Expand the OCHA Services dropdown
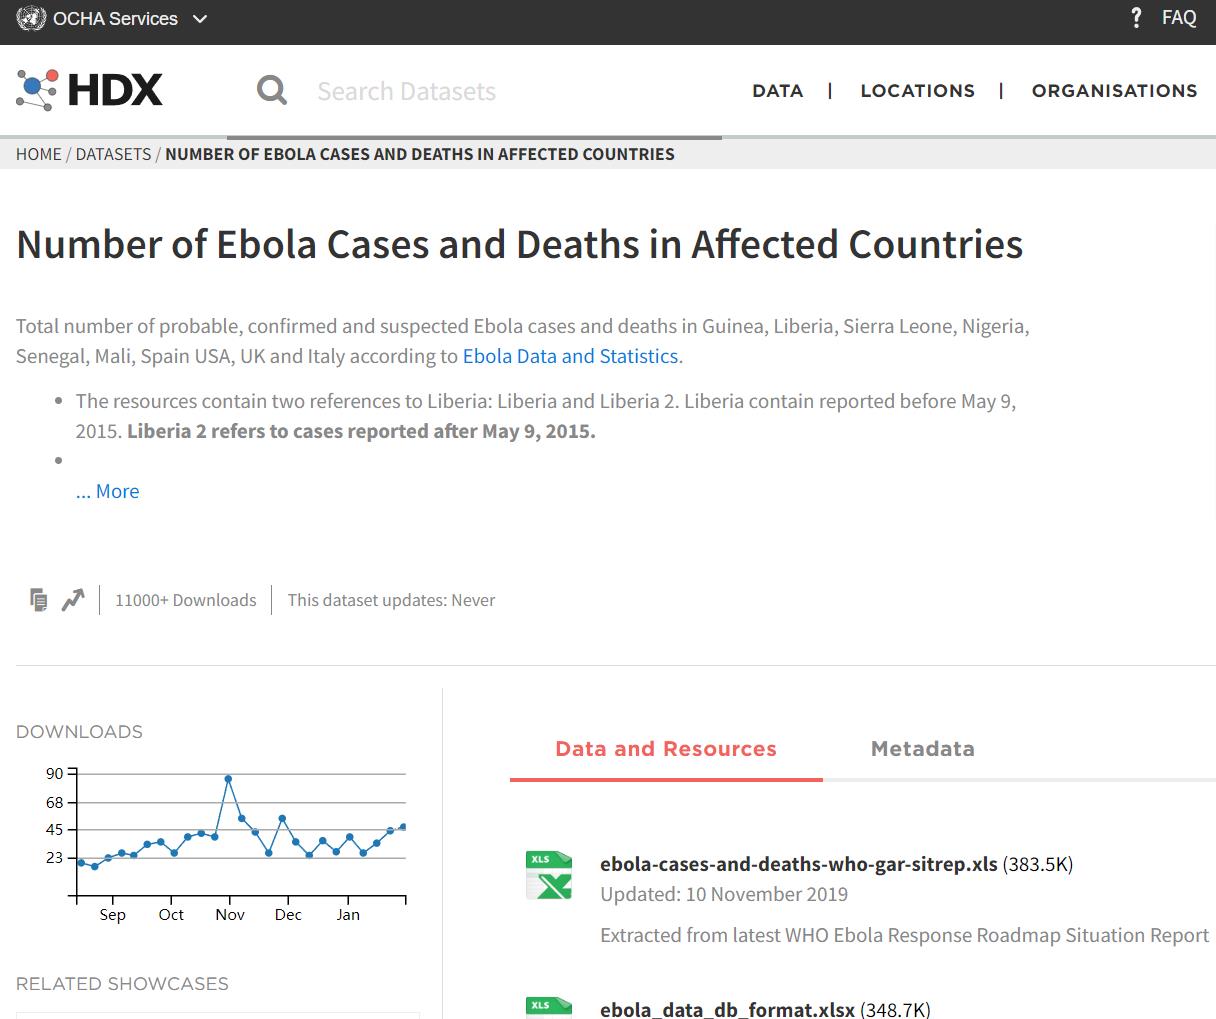This screenshot has height=1019, width=1216. point(200,18)
